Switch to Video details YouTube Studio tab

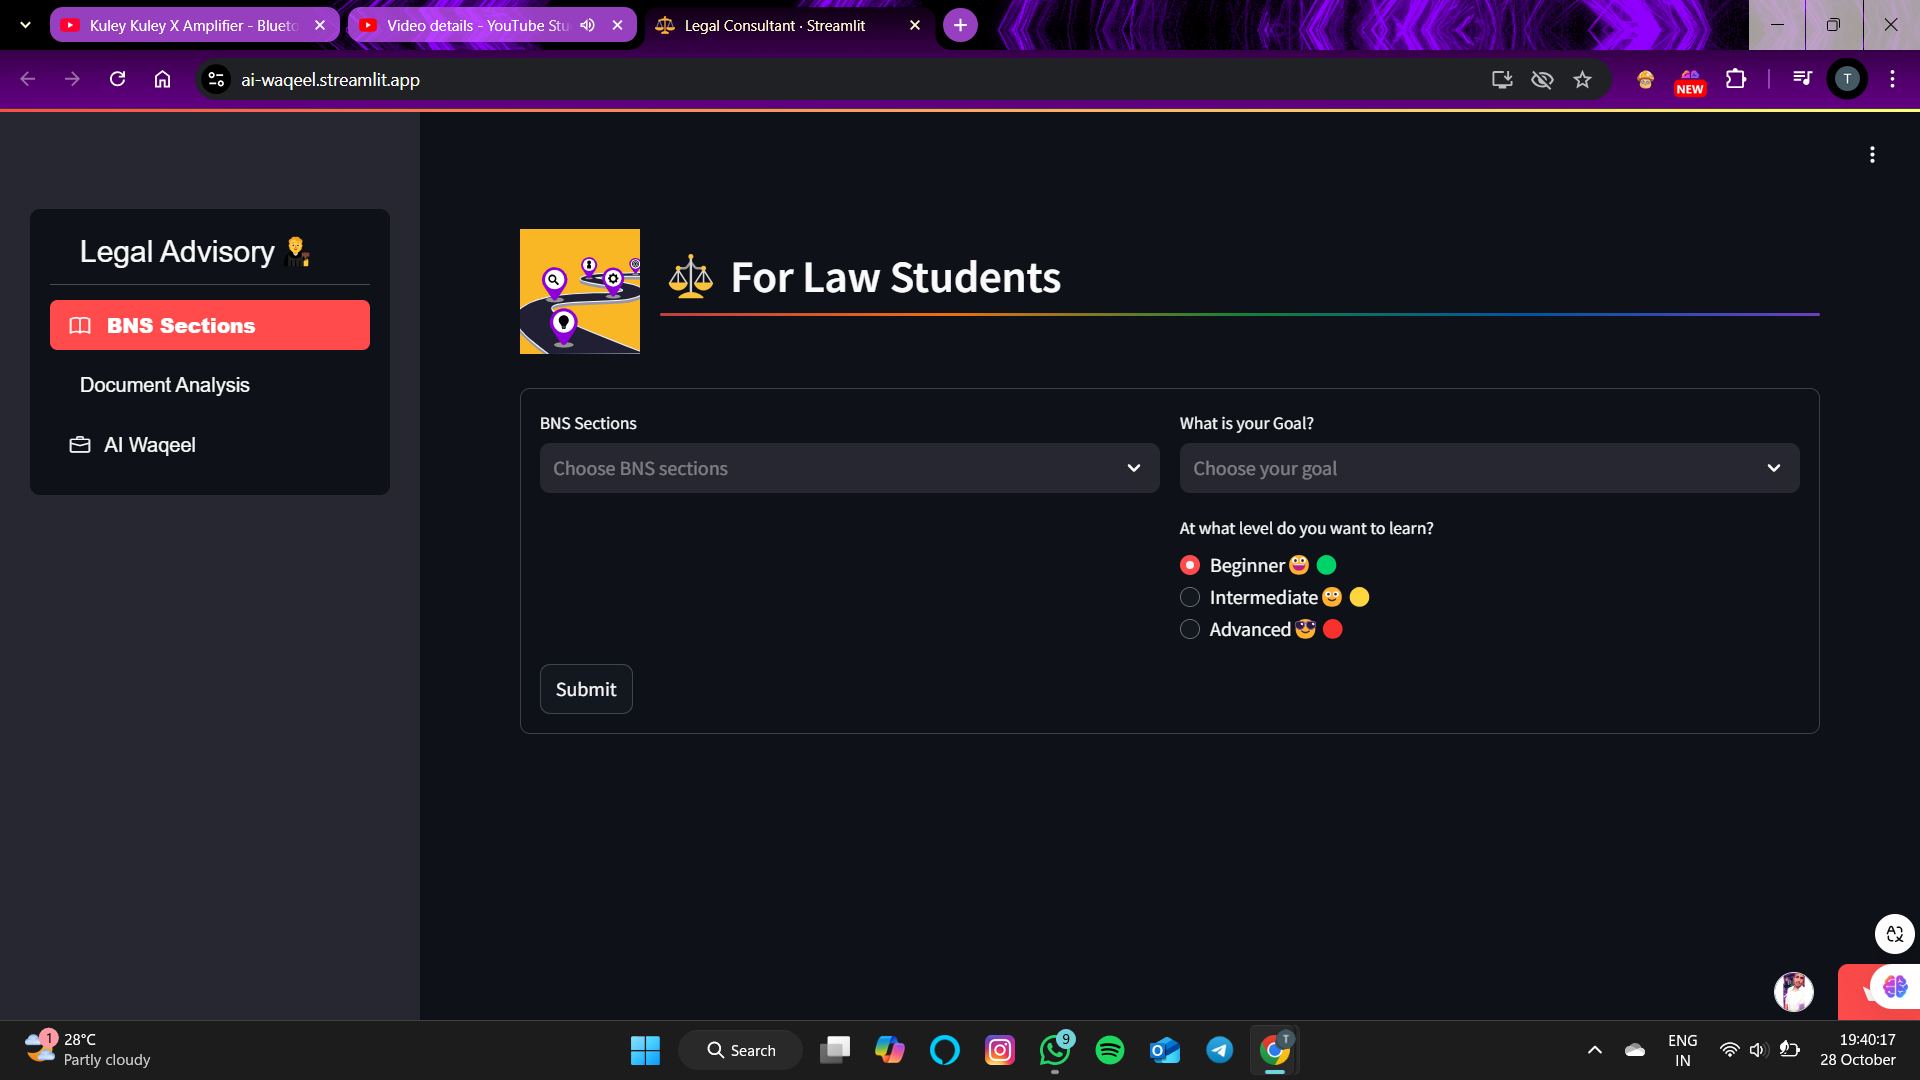pos(477,25)
